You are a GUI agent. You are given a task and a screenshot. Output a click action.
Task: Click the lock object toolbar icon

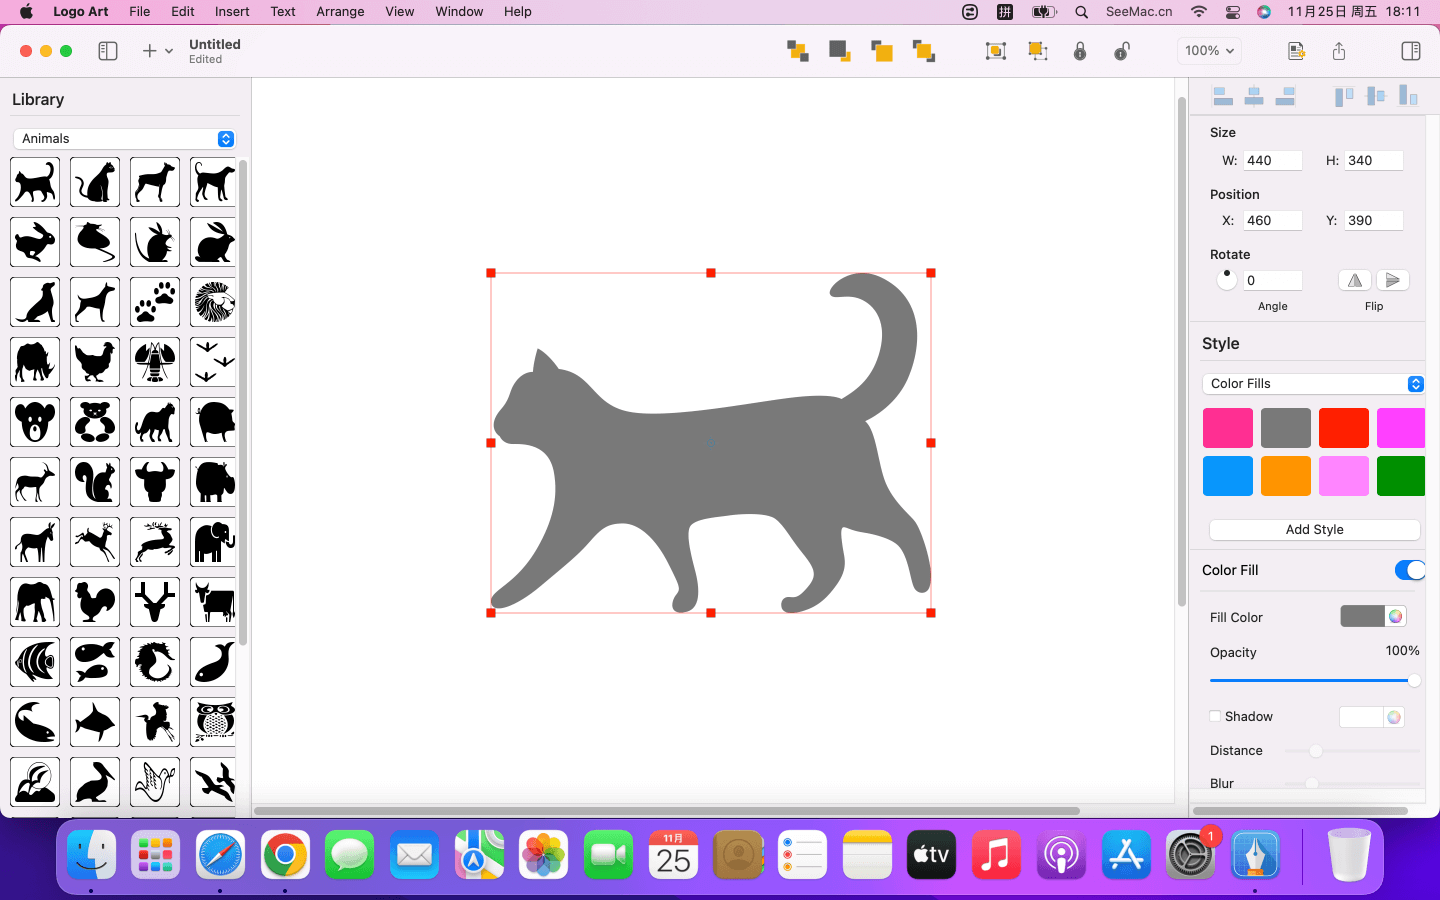pyautogui.click(x=1080, y=51)
